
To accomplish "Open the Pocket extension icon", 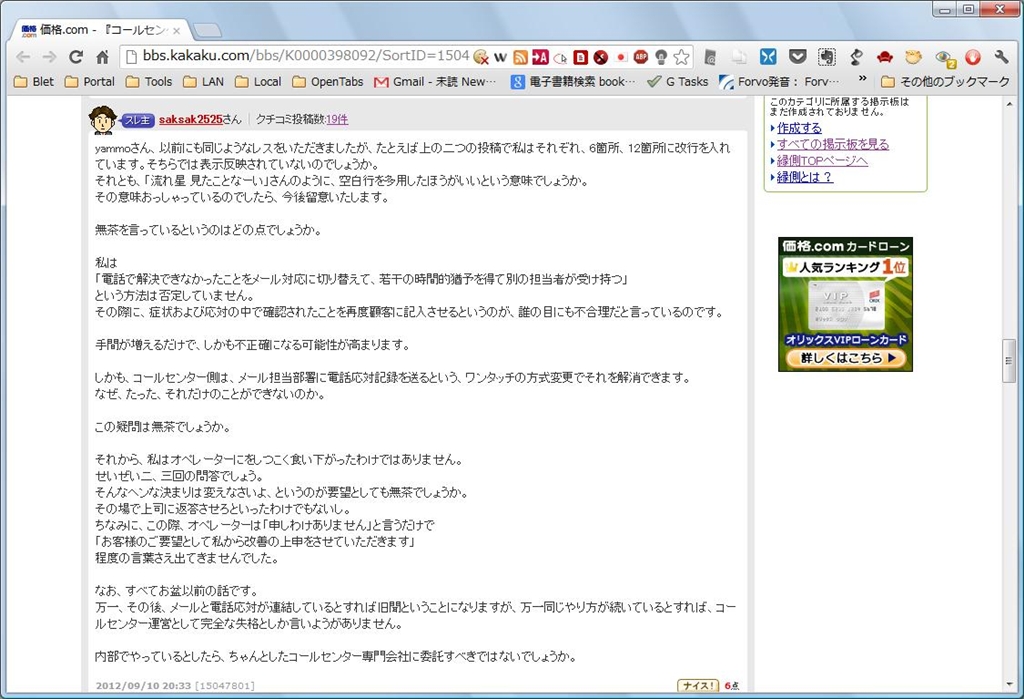I will pos(797,57).
